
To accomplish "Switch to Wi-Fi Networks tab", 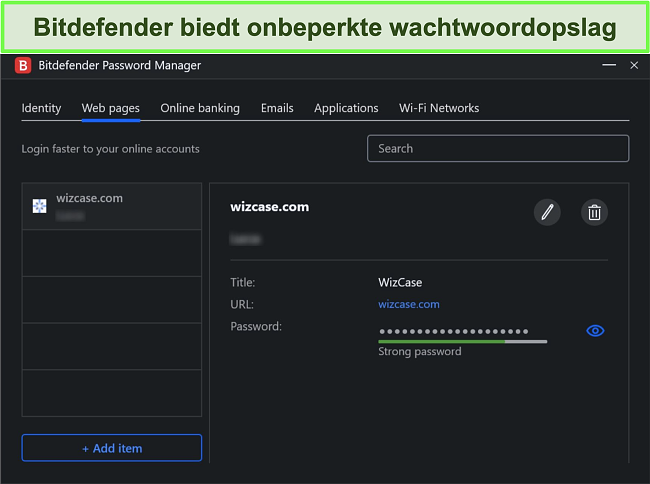I will pyautogui.click(x=439, y=108).
